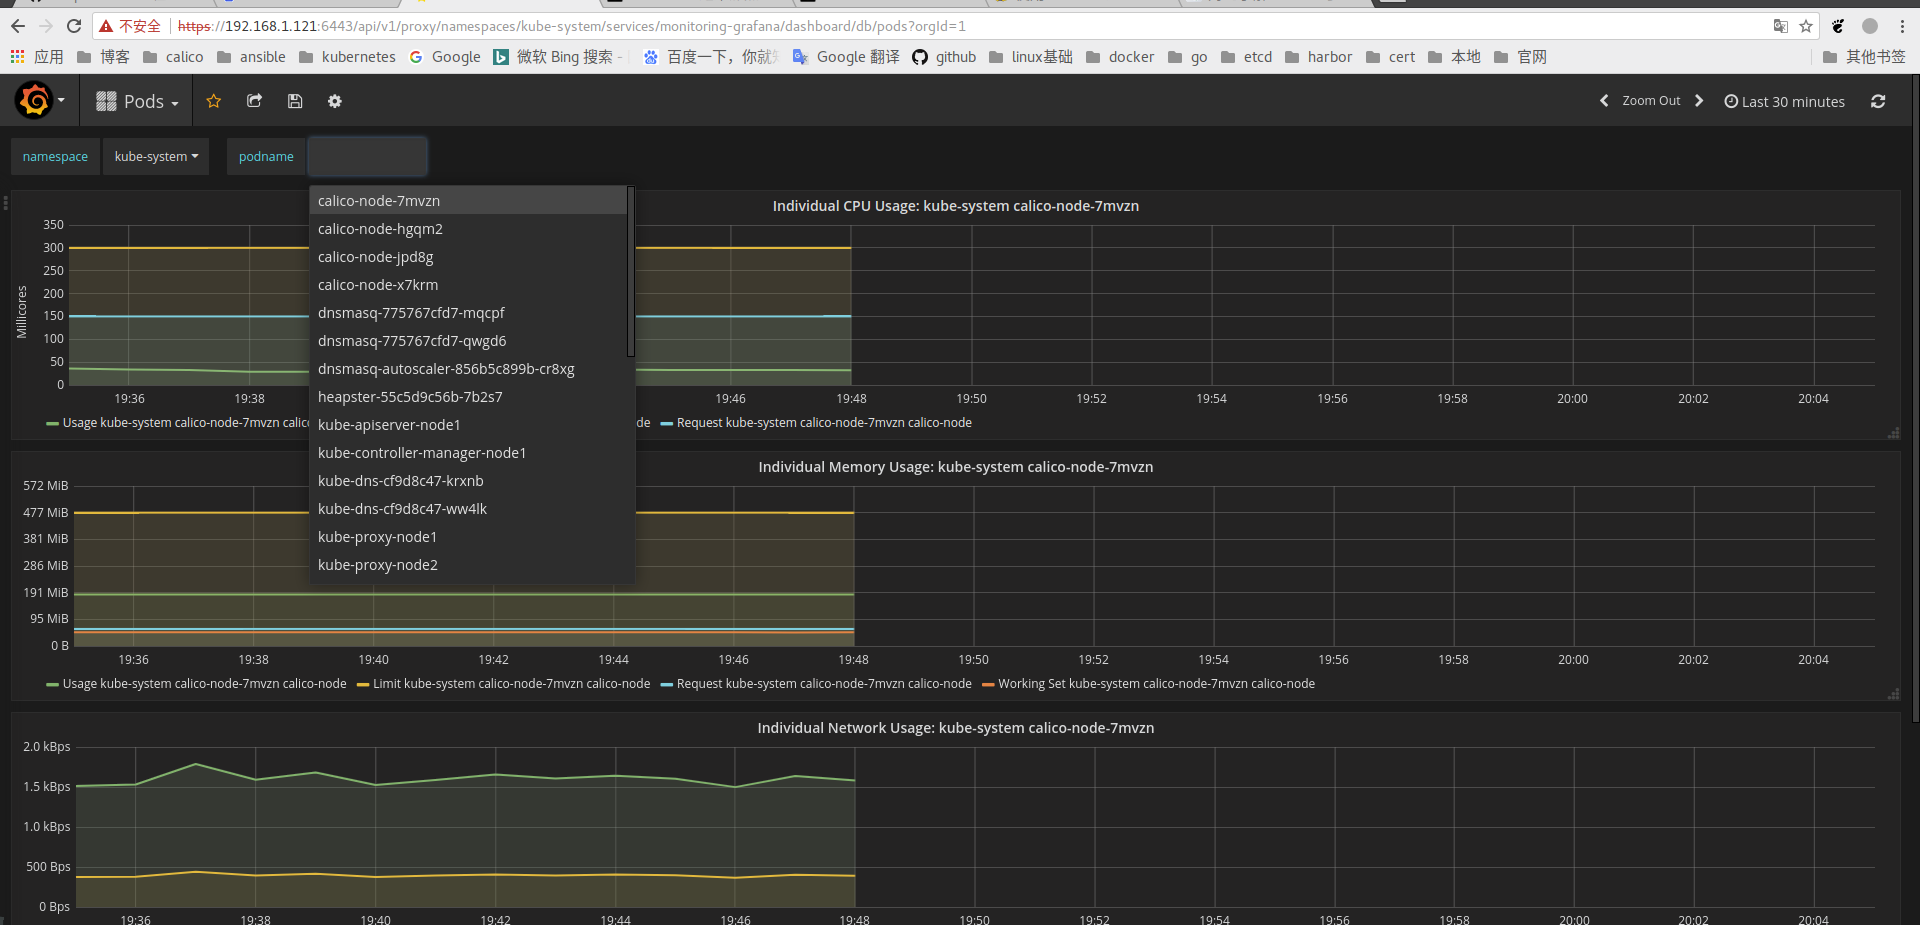Pick kube-dns-cf9d8c47-ww4lk pod

coord(469,508)
